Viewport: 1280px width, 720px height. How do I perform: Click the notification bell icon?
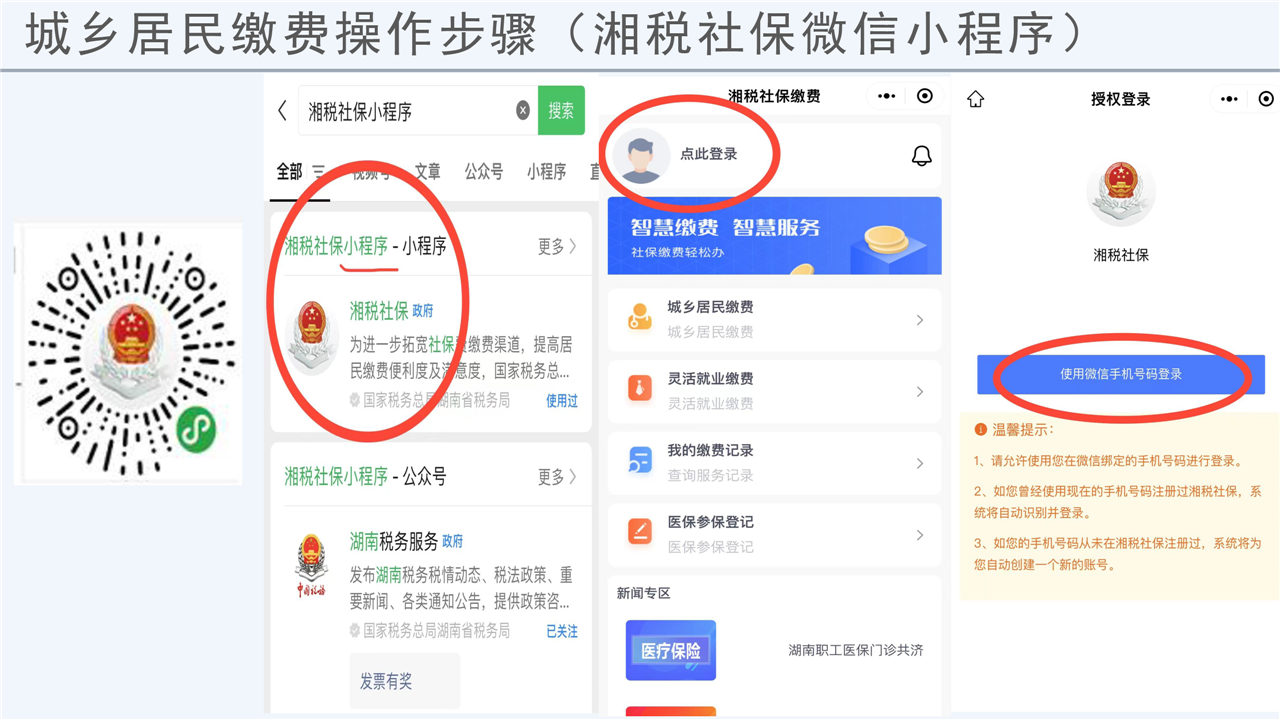click(x=921, y=156)
